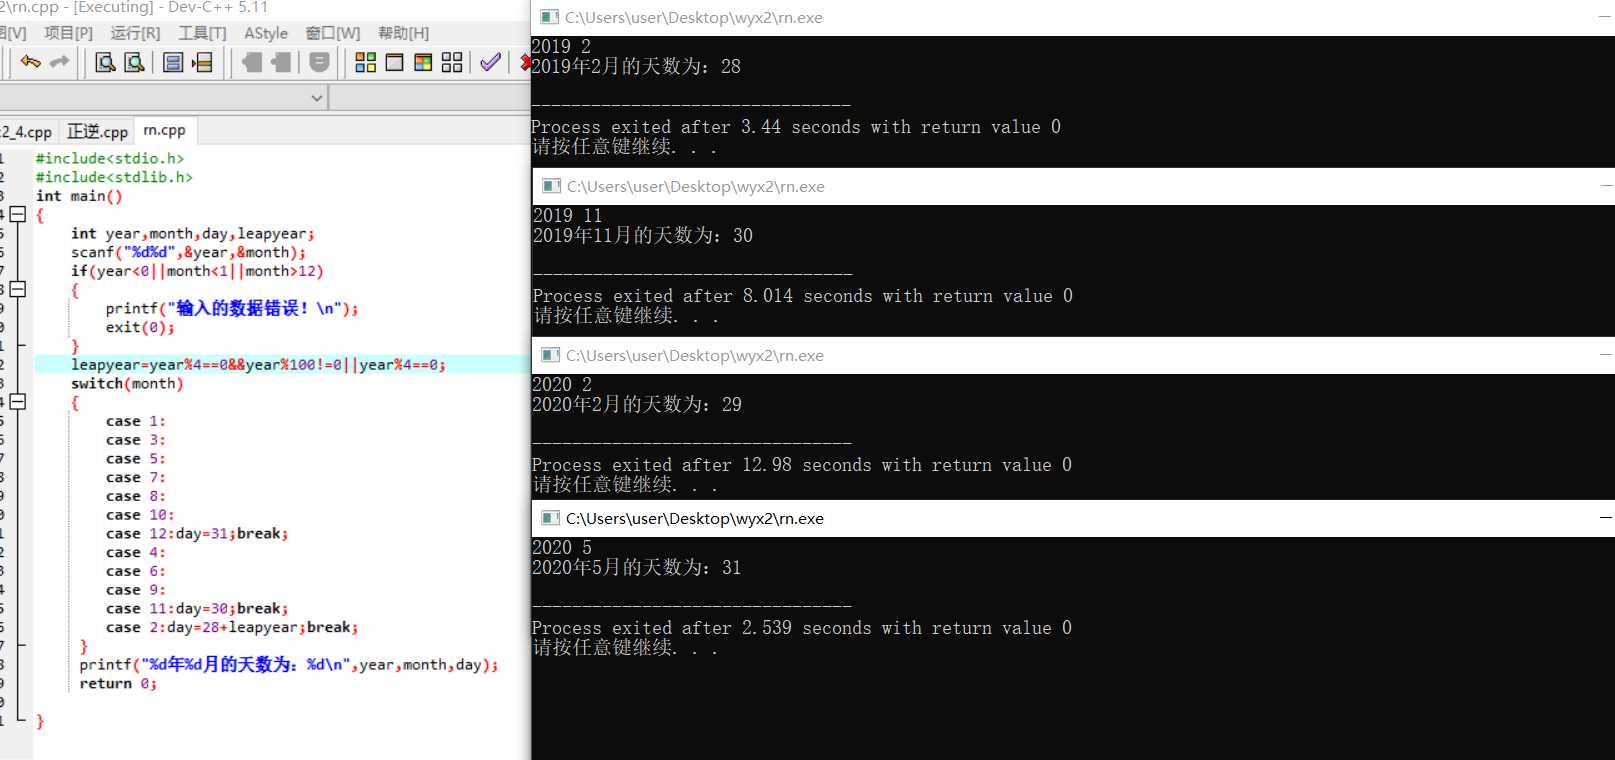Click console output '2019年11月的天数为: 30'
Image resolution: width=1615 pixels, height=760 pixels.
(x=643, y=235)
